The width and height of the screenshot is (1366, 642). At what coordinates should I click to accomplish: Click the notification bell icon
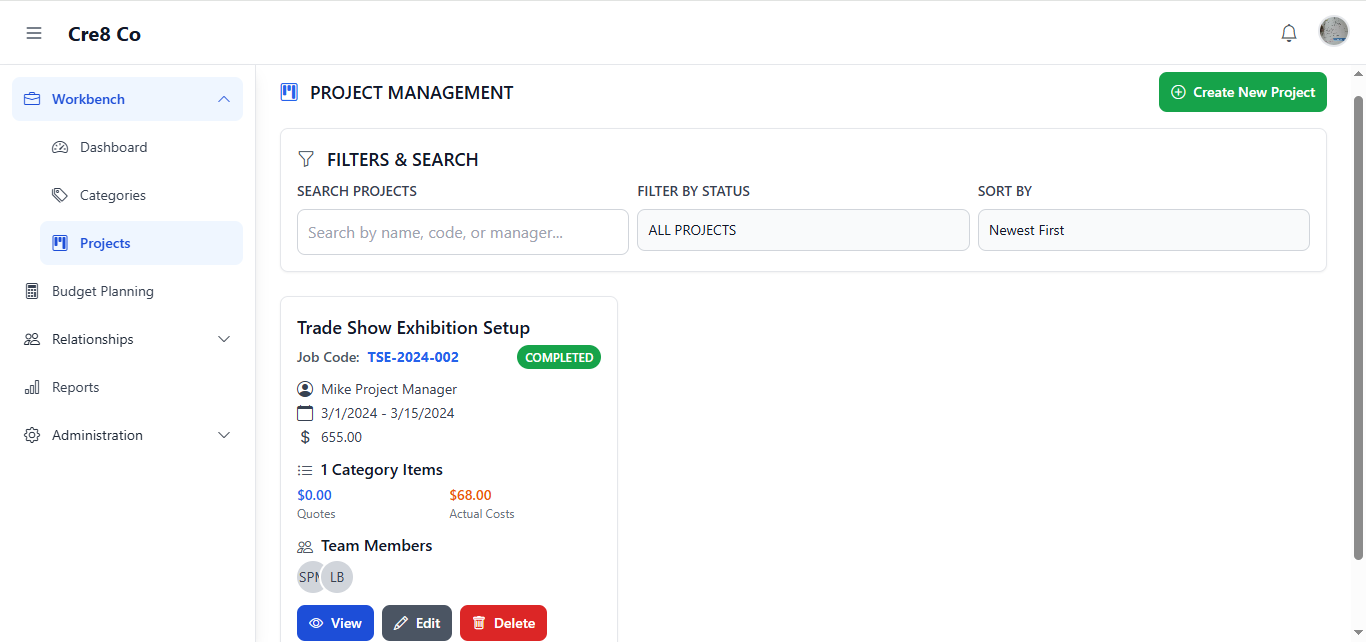(1289, 33)
